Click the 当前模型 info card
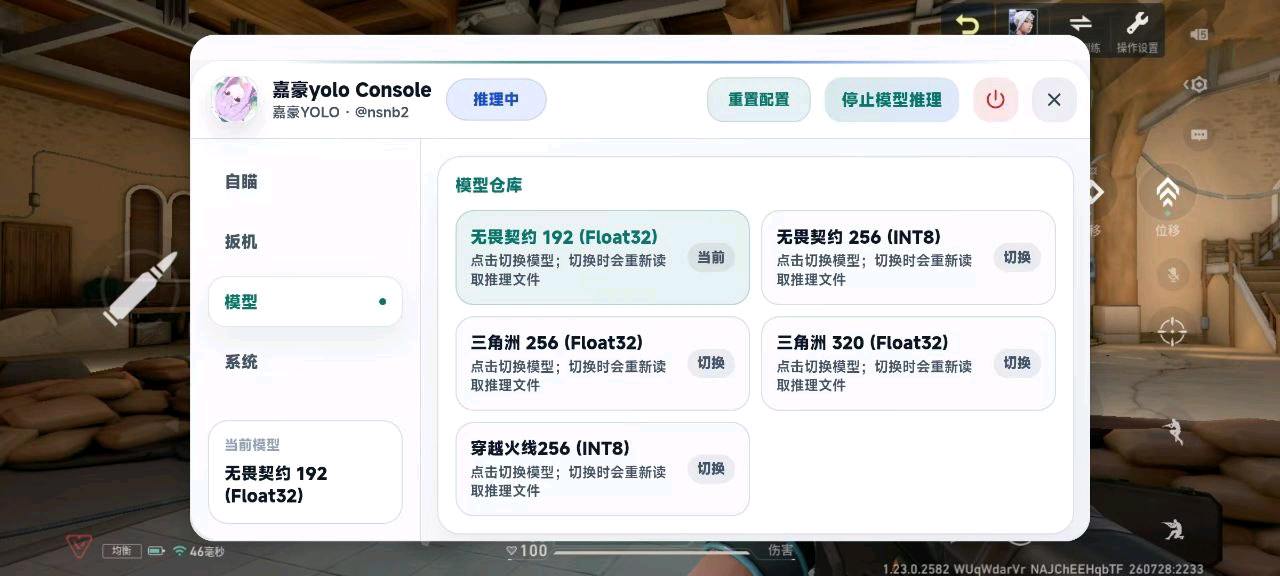 tap(305, 472)
